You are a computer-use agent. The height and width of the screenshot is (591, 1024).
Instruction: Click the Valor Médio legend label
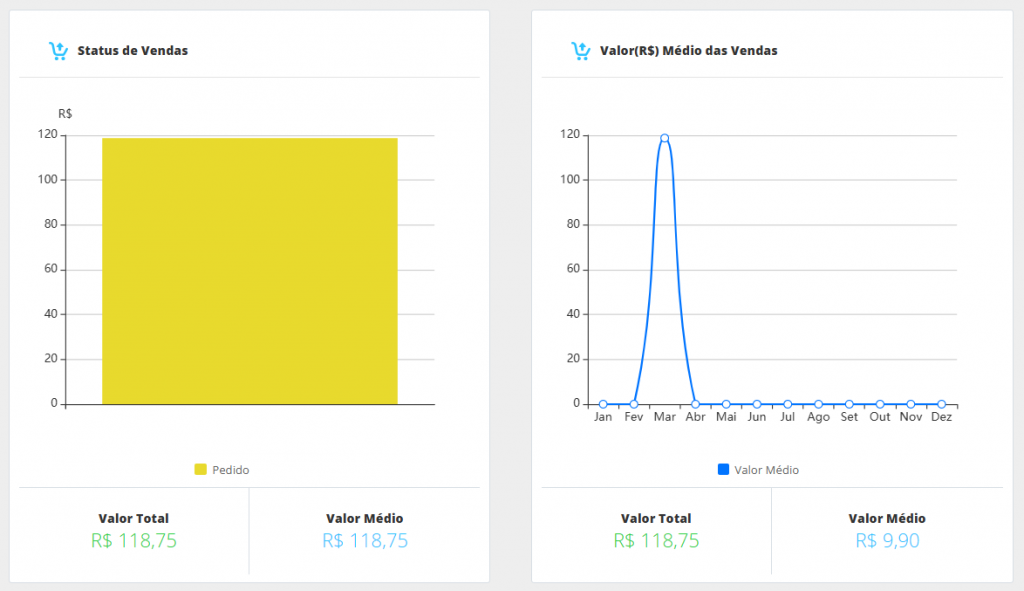coord(766,470)
